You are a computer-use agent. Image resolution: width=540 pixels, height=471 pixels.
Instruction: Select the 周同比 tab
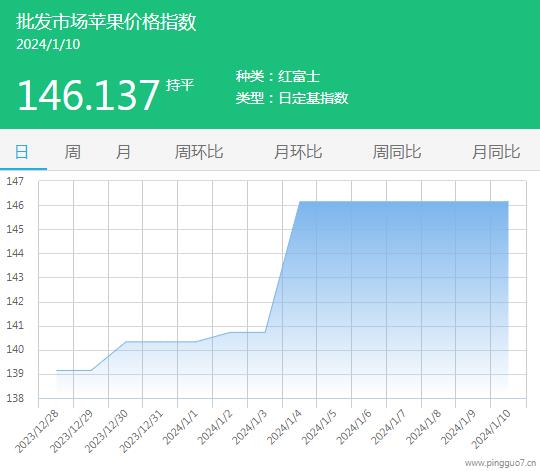click(397, 152)
